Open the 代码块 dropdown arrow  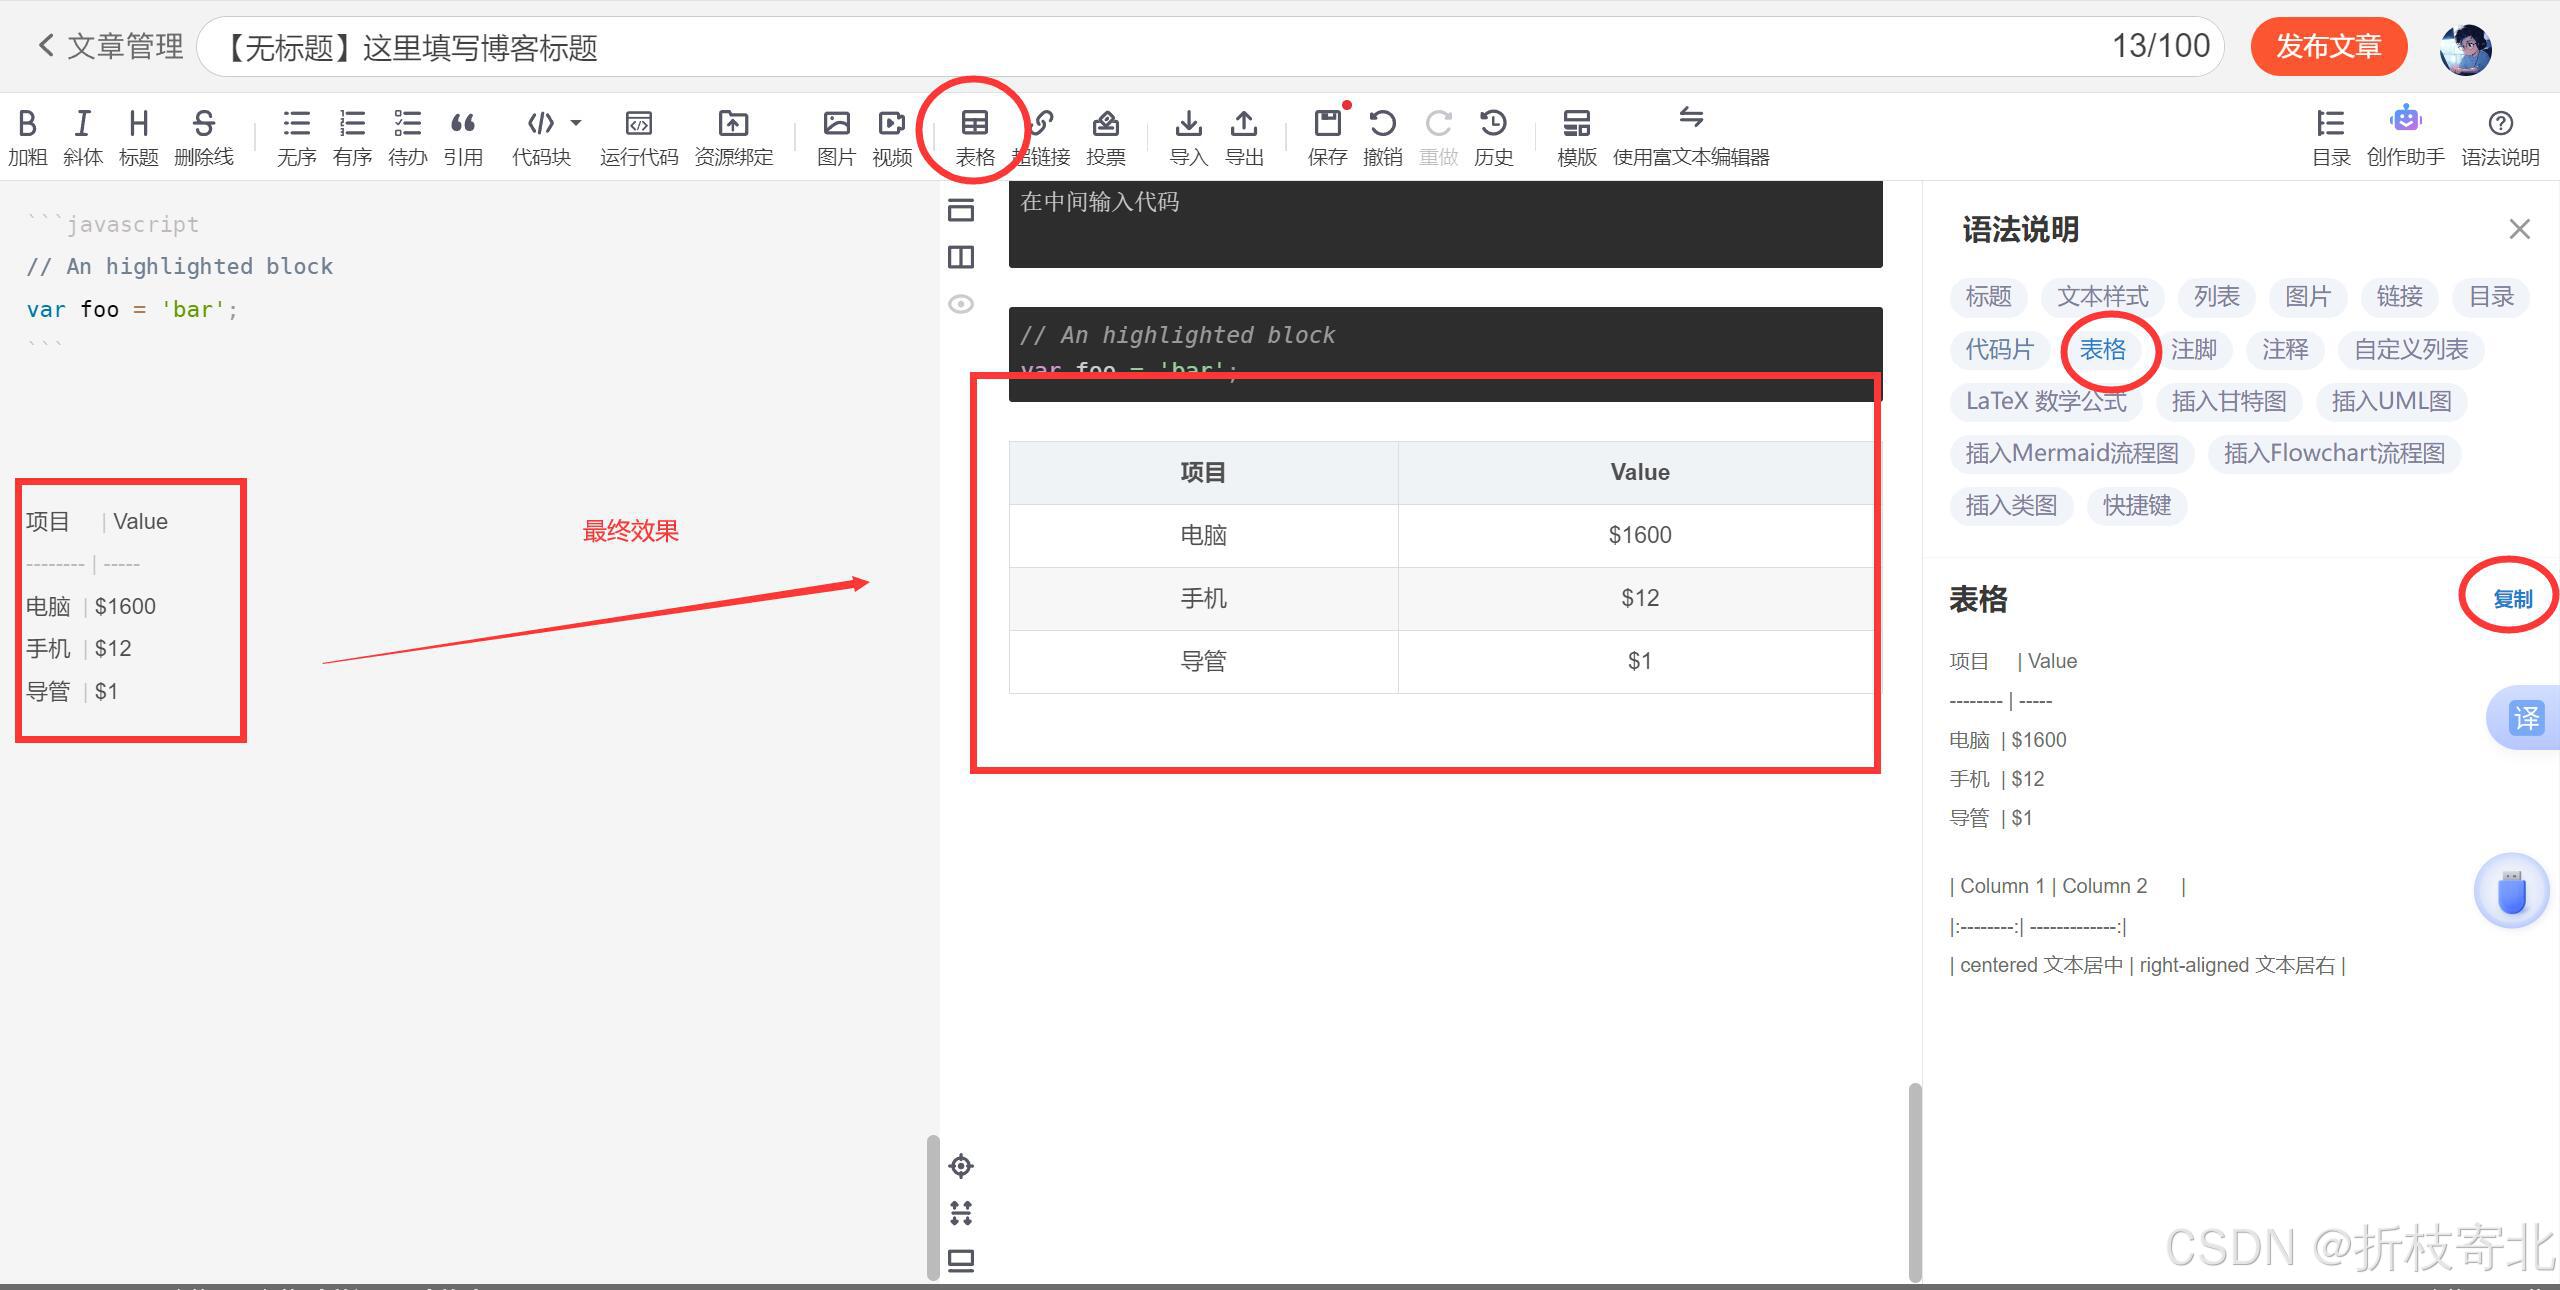point(576,122)
